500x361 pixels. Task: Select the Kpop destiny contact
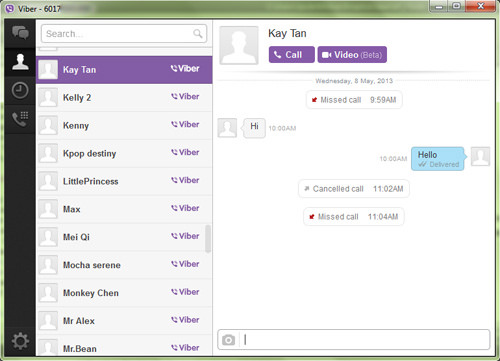(124, 153)
